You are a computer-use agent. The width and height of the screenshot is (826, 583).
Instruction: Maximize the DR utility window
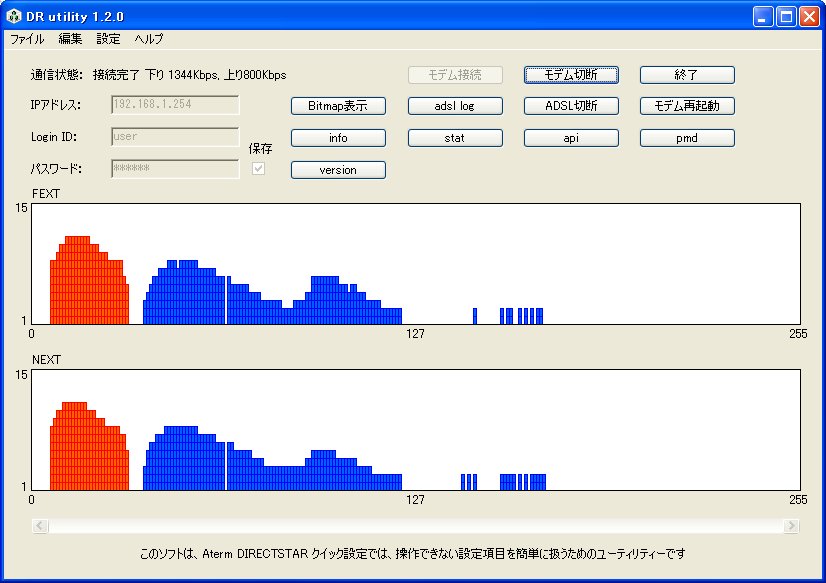pos(786,17)
